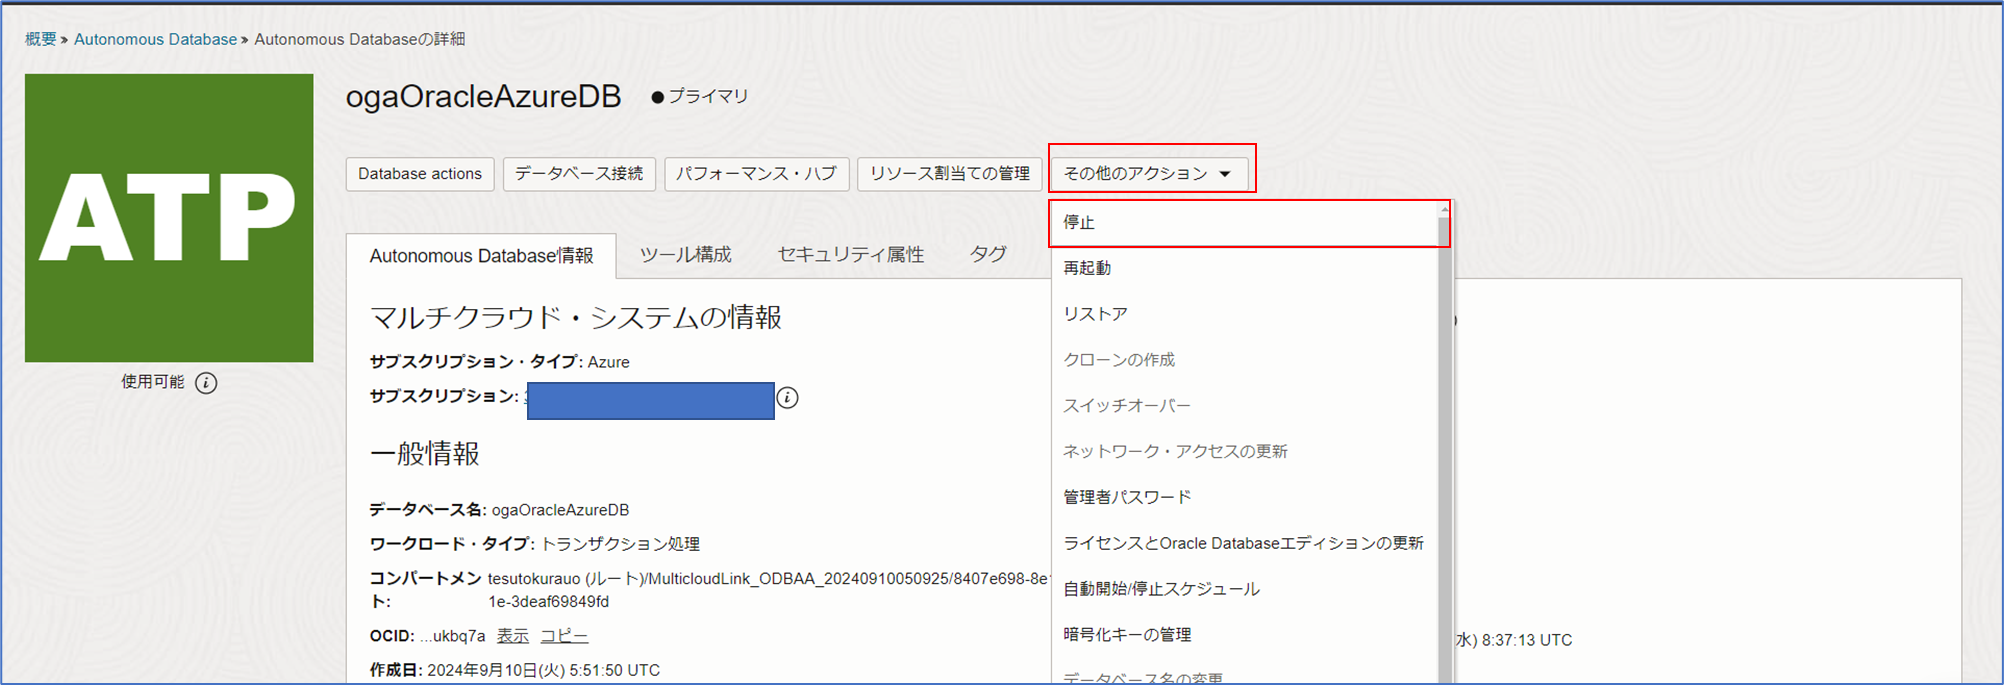Choose リストア in the dropdown menu
The height and width of the screenshot is (685, 2004).
tap(1244, 314)
